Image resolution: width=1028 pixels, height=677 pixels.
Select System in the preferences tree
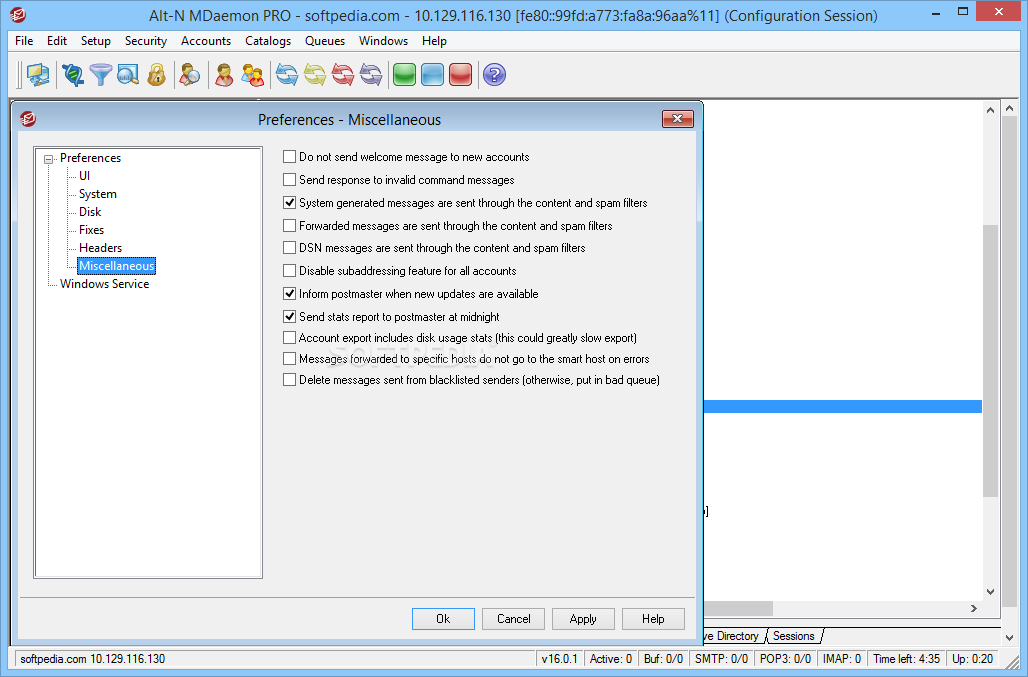[98, 194]
